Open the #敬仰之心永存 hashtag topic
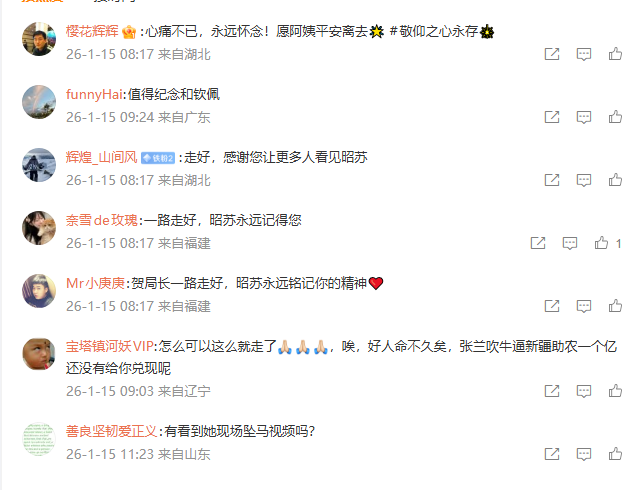Viewport: 630px width, 490px height. pos(434,31)
